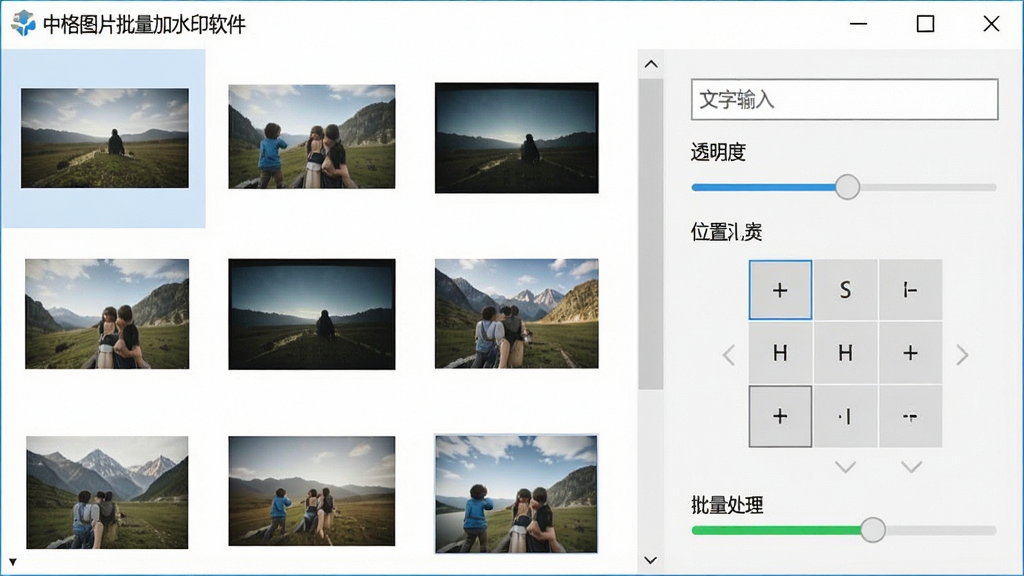Click the thumbnail list scrollbar thumb

coord(650,234)
